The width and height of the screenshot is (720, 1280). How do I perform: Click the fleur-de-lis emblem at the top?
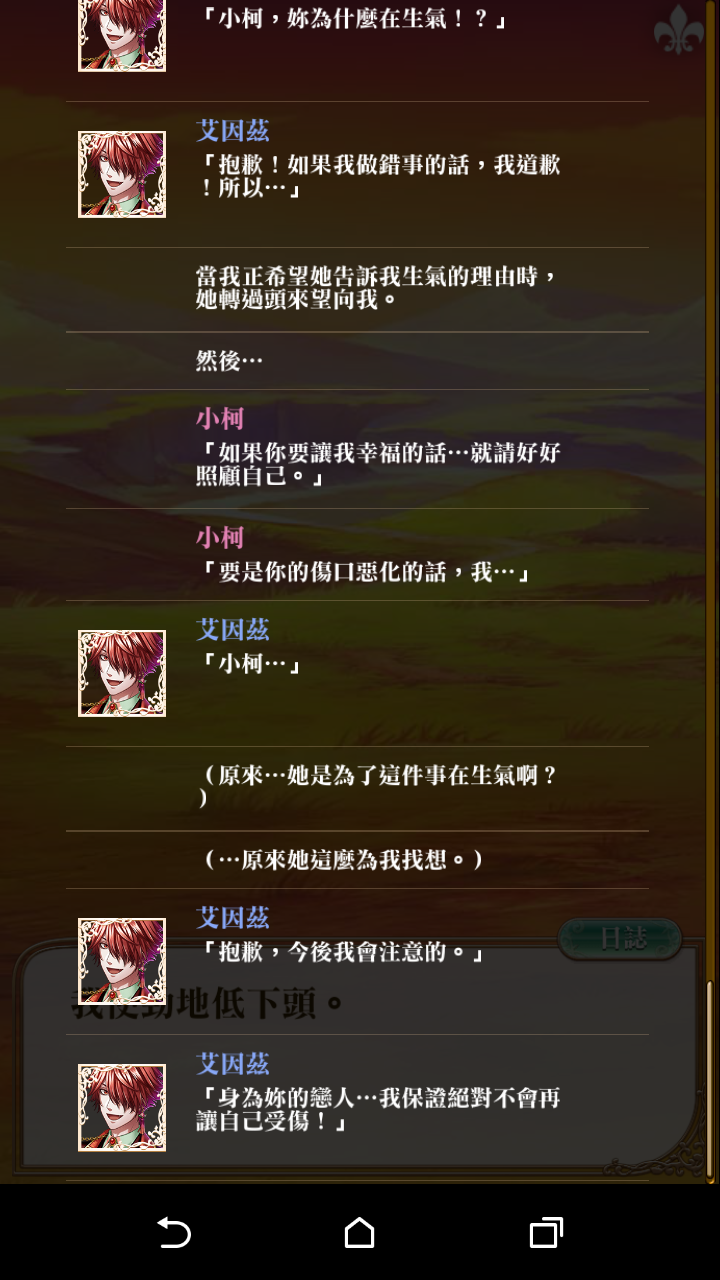[x=678, y=30]
